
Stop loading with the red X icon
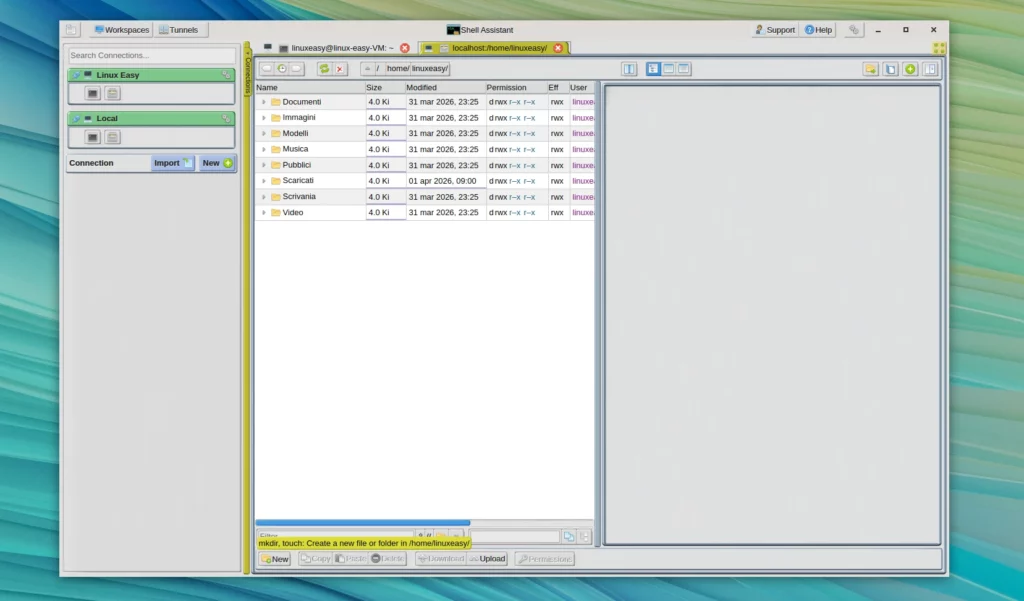pos(340,69)
